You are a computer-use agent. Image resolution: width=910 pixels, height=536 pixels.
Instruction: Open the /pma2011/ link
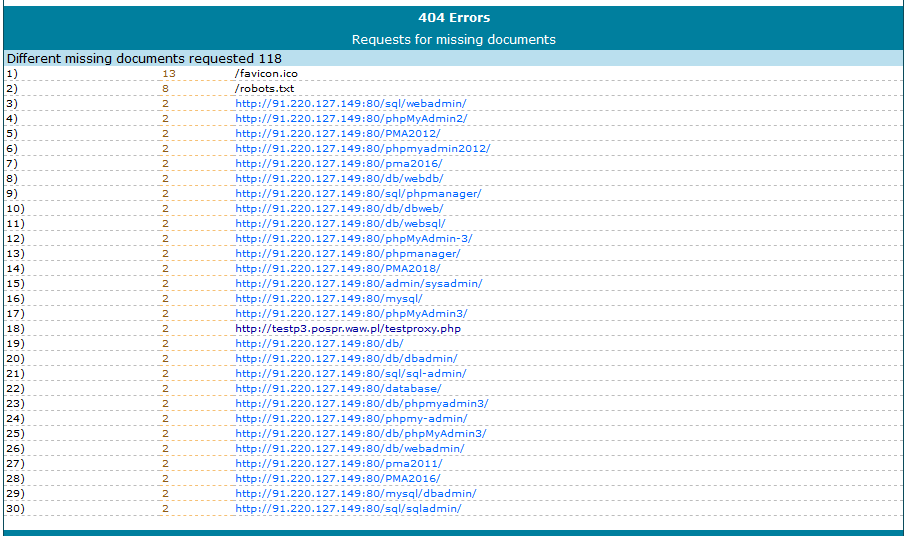pos(338,464)
